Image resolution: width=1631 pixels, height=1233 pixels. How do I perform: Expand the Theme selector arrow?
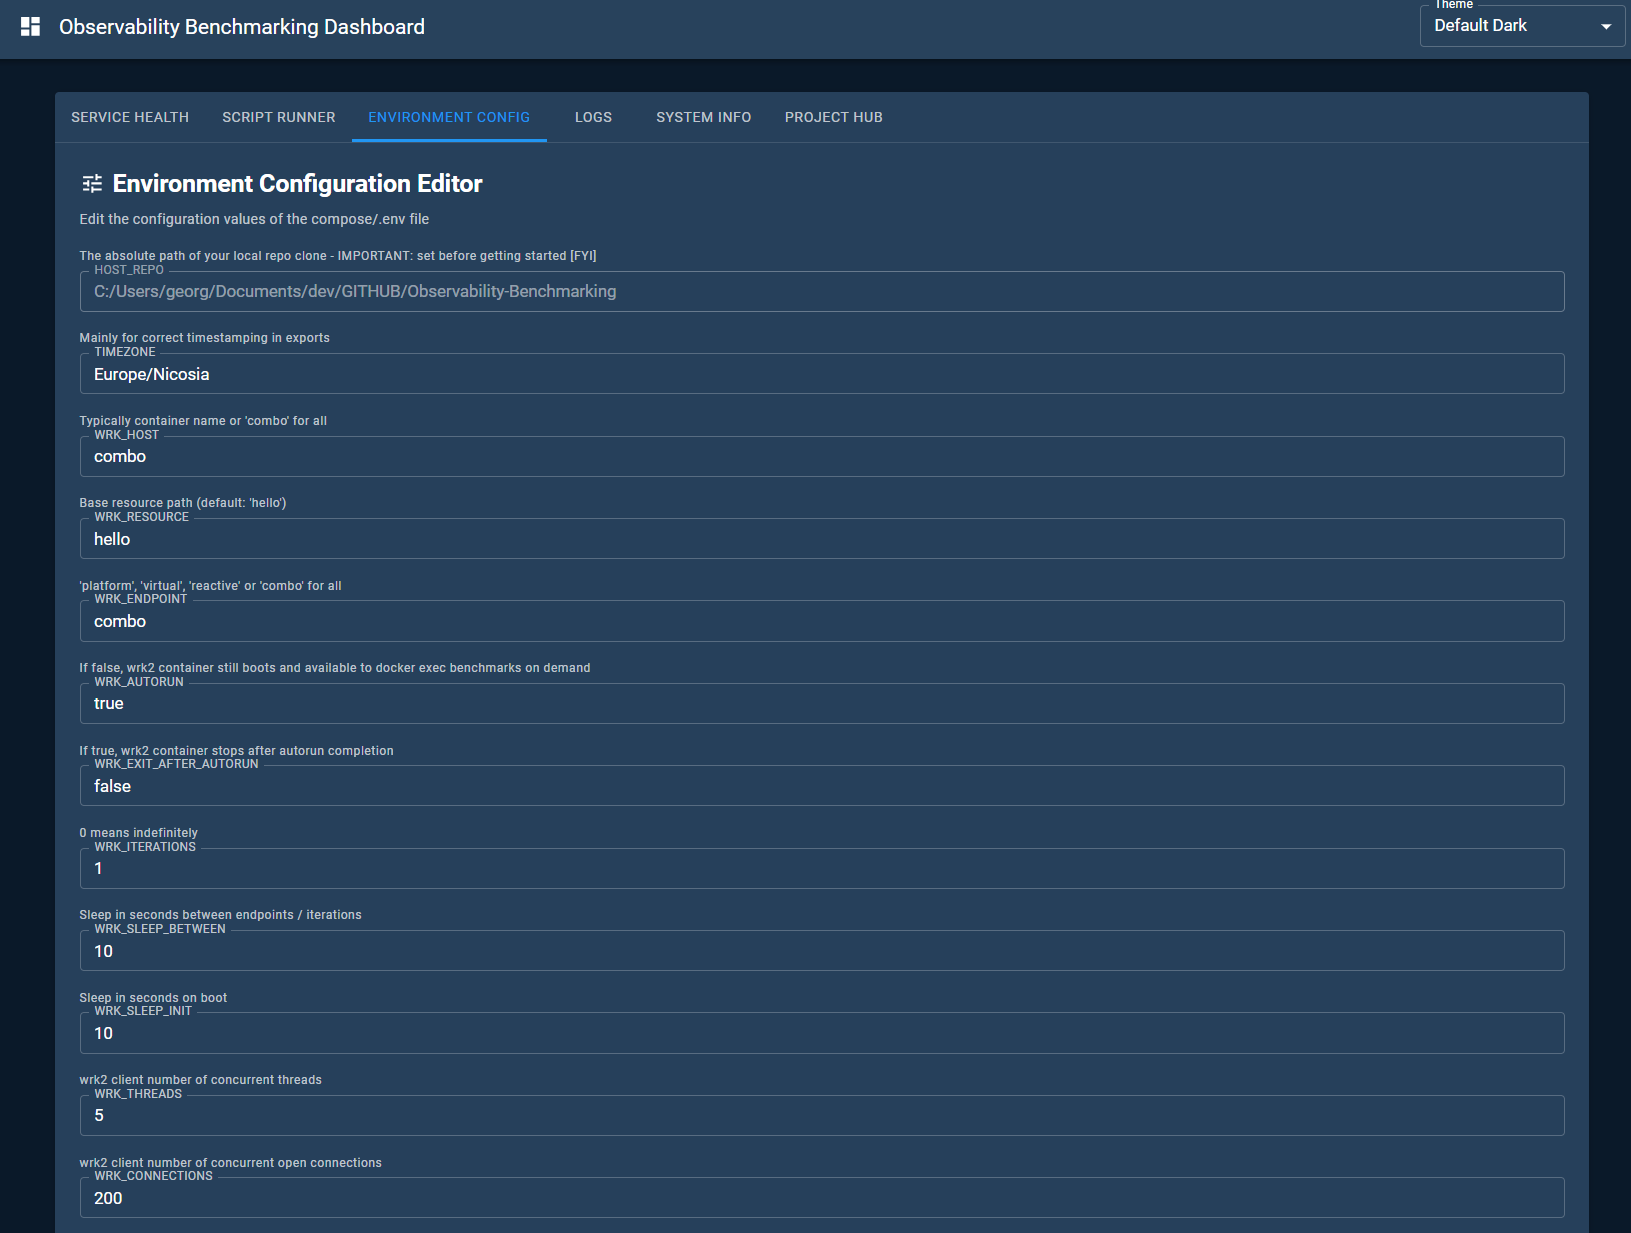pyautogui.click(x=1605, y=25)
